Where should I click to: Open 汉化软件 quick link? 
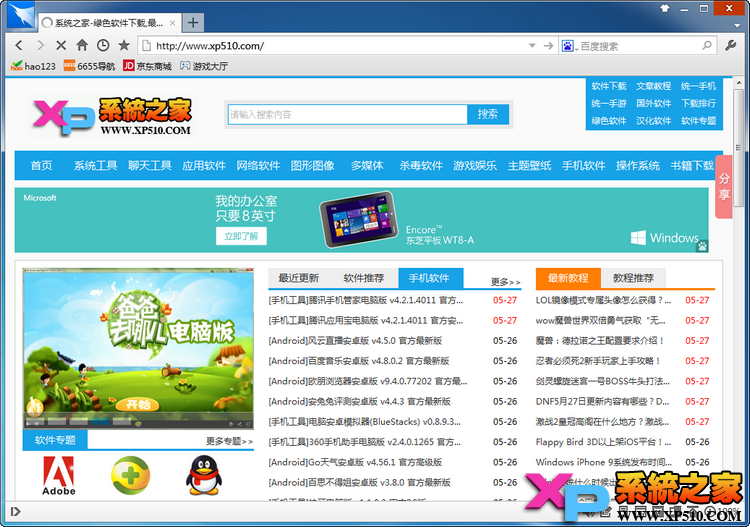coord(653,121)
